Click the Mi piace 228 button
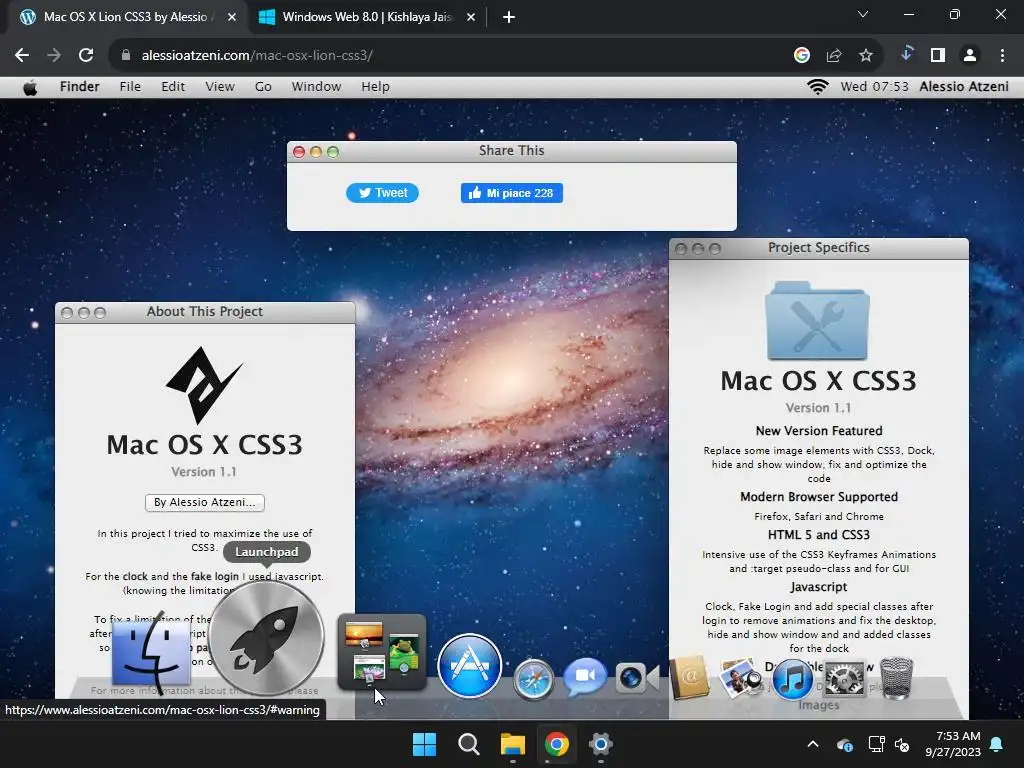This screenshot has height=768, width=1024. 511,193
